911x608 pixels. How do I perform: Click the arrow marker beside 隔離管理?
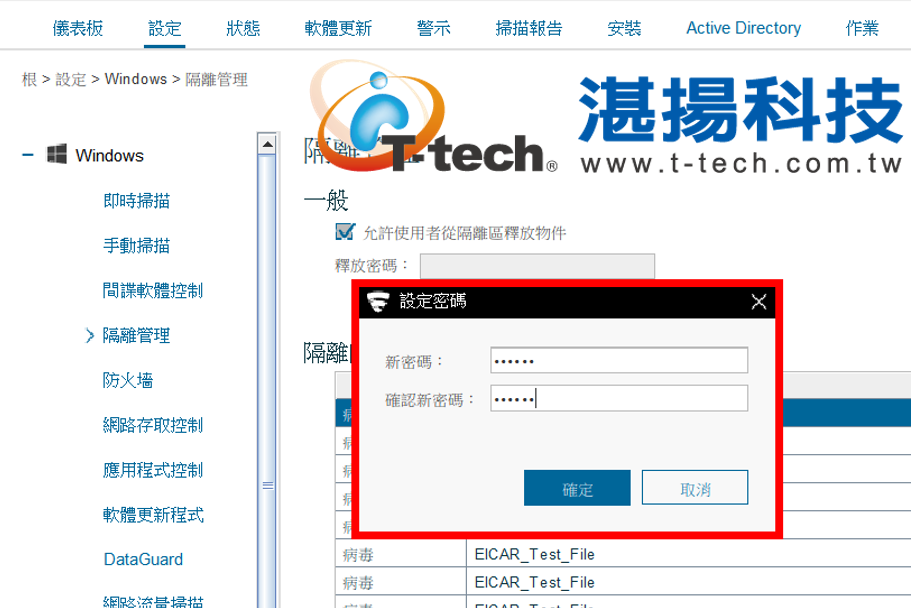89,335
